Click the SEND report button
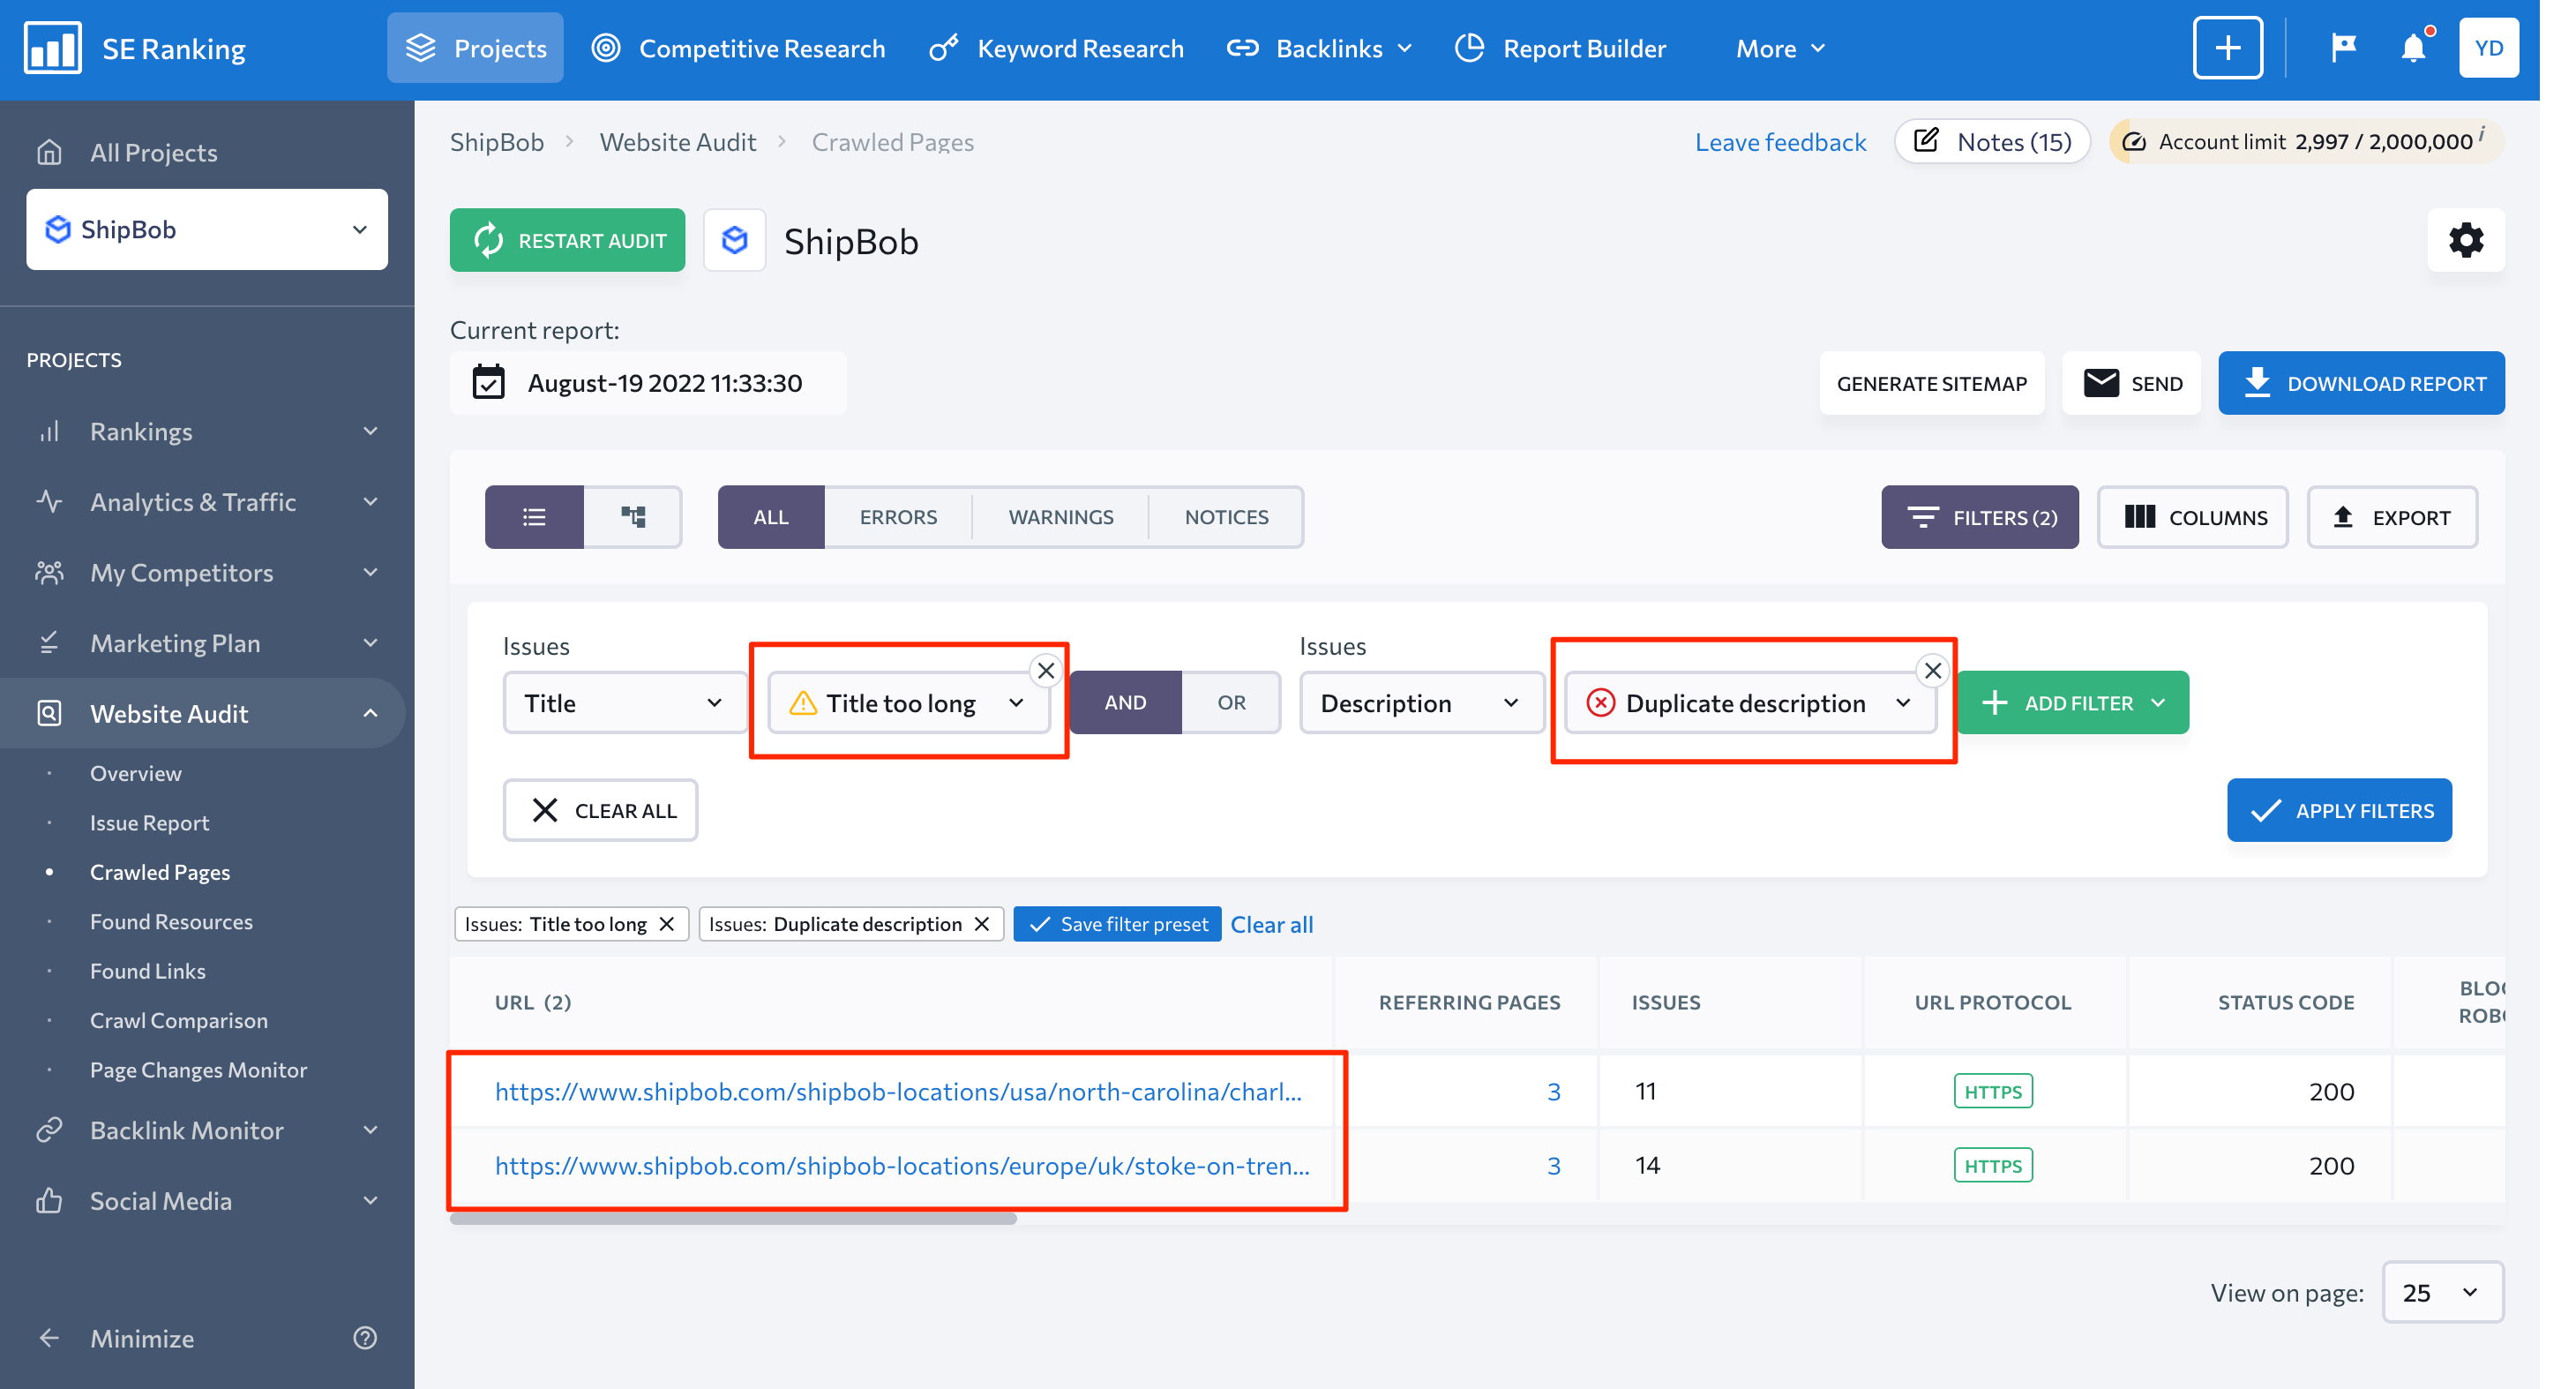The image size is (2576, 1389). (x=2131, y=383)
